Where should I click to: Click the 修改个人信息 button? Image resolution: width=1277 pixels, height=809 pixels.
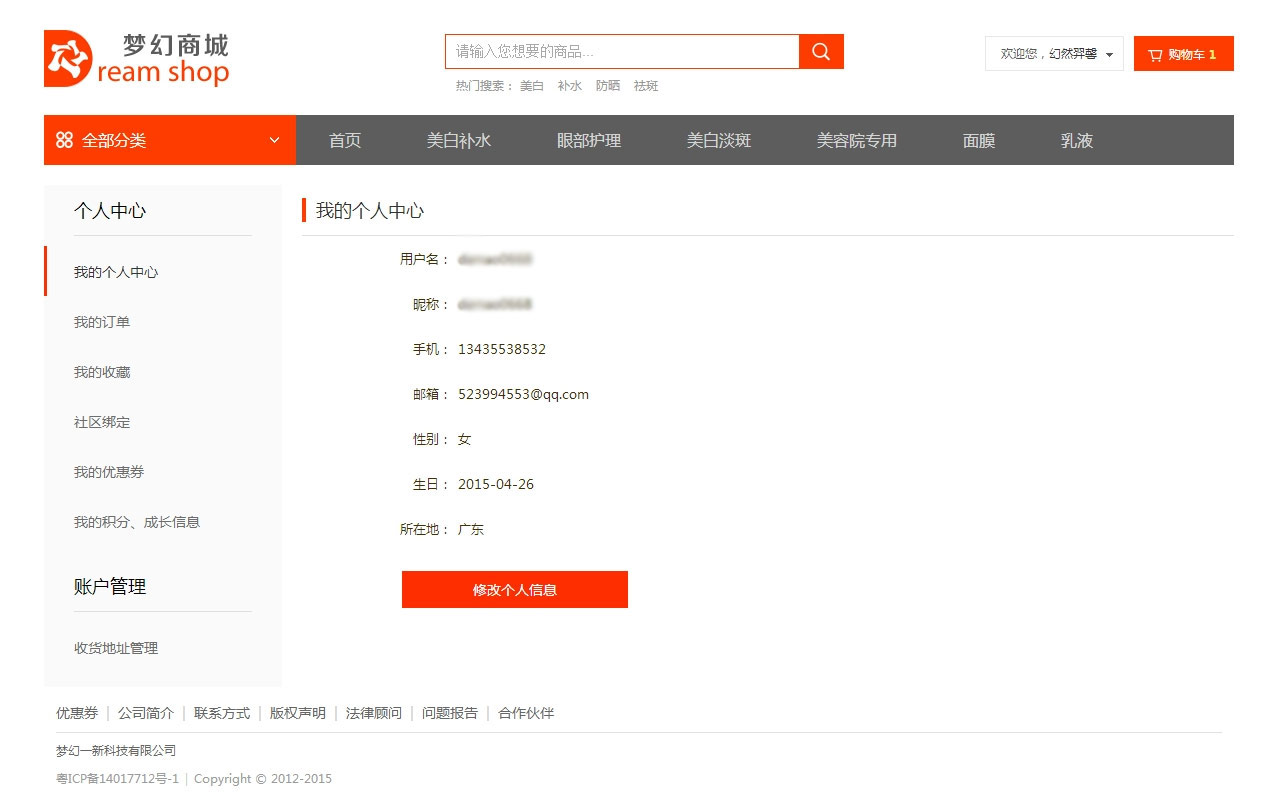tap(515, 589)
